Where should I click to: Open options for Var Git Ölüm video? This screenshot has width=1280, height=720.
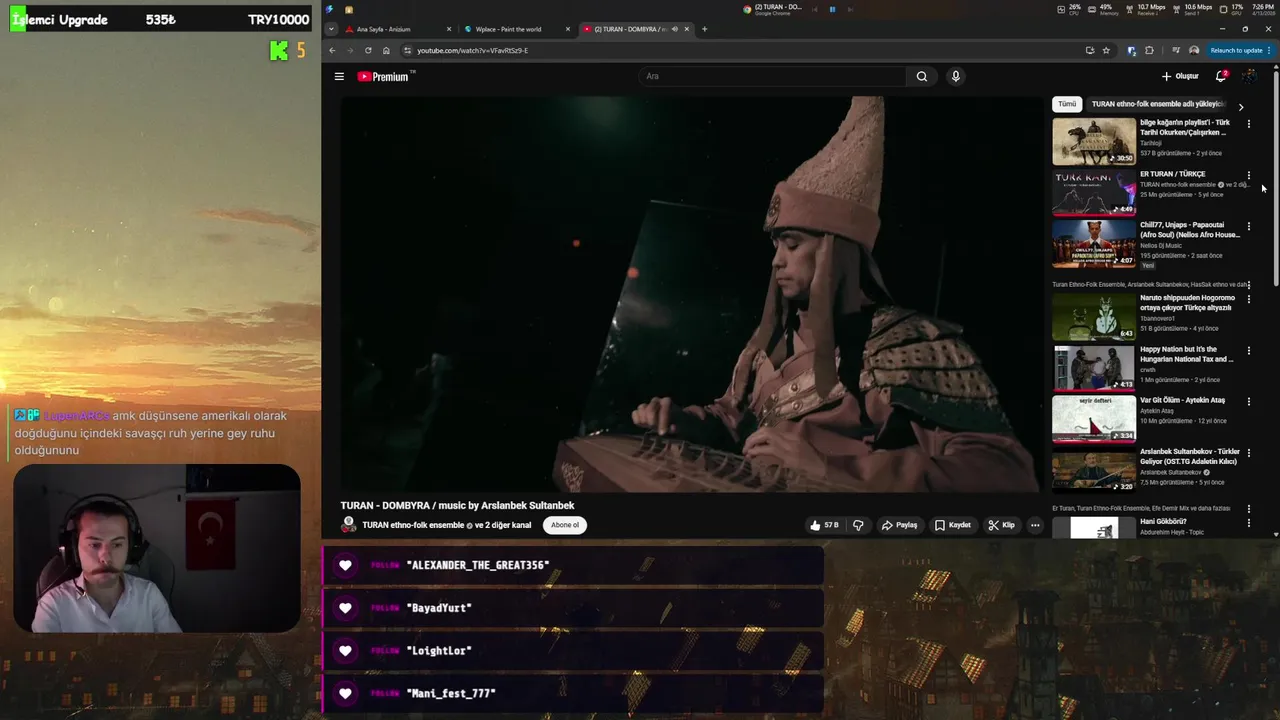click(1248, 402)
